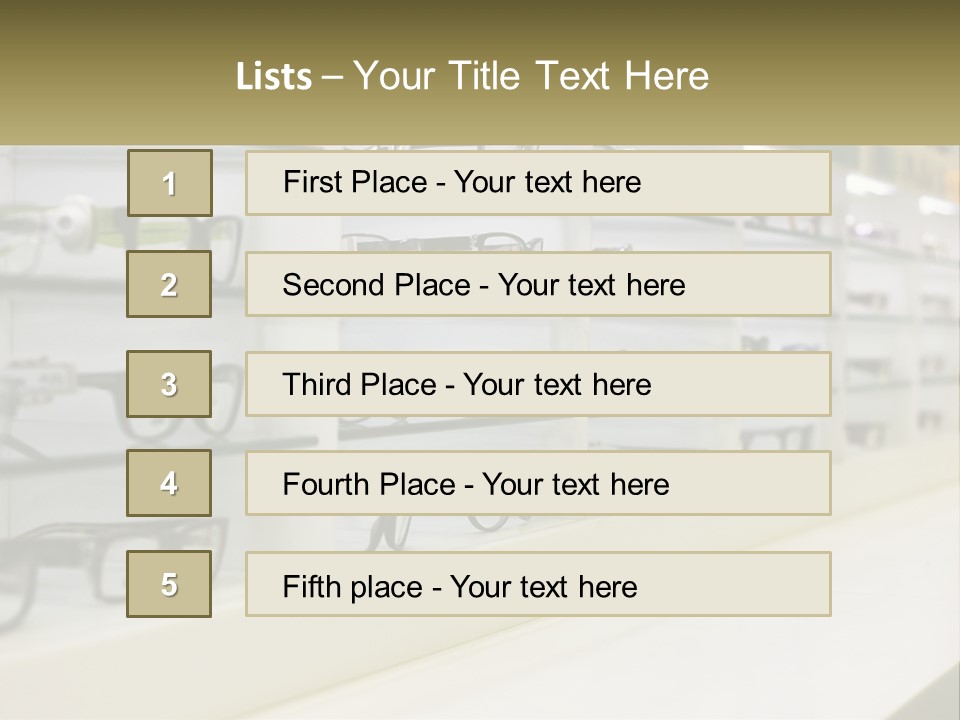Select the 'Your Title Text Here' heading
Viewport: 960px width, 720px height.
coord(531,76)
